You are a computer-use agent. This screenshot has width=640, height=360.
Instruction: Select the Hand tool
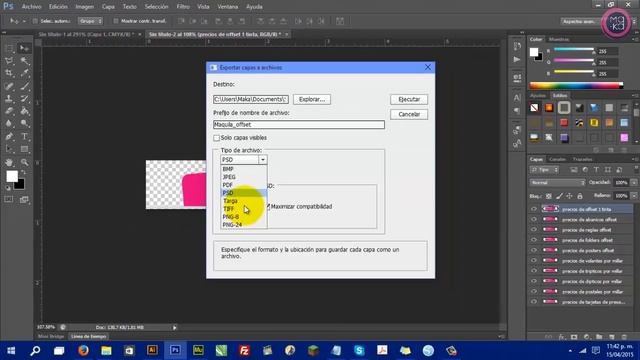9,162
